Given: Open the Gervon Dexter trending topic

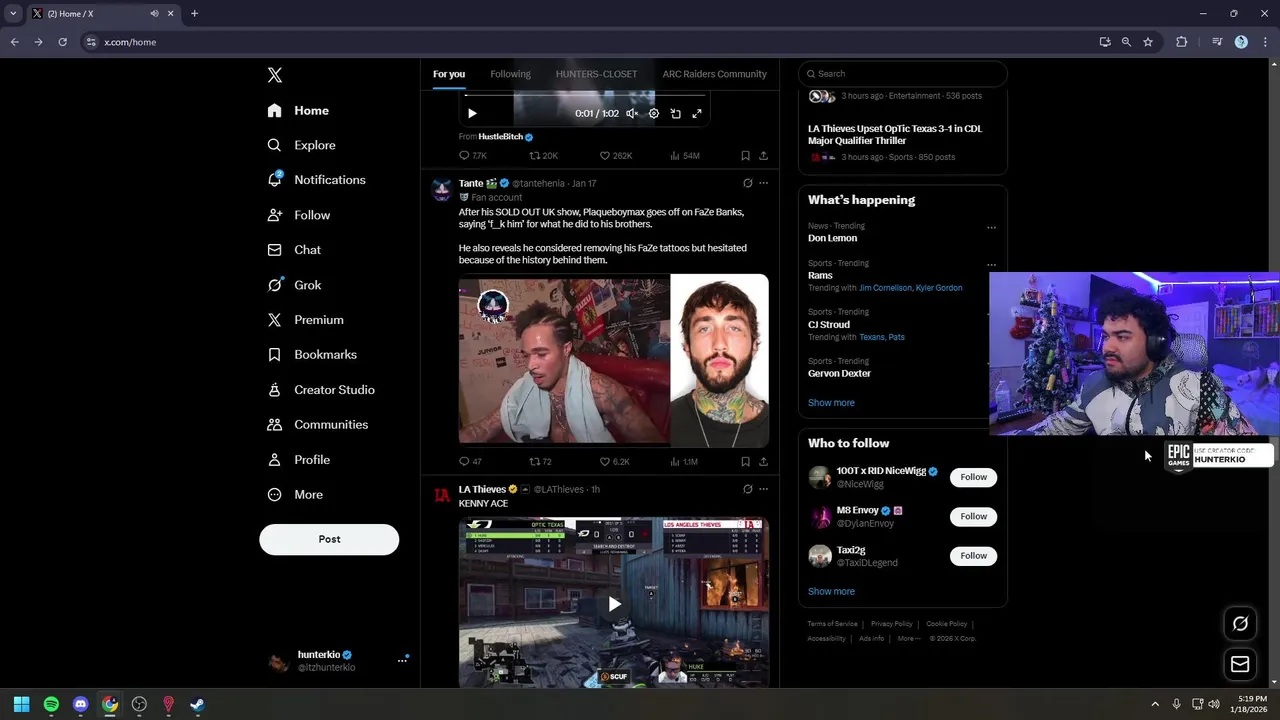Looking at the screenshot, I should click(839, 374).
